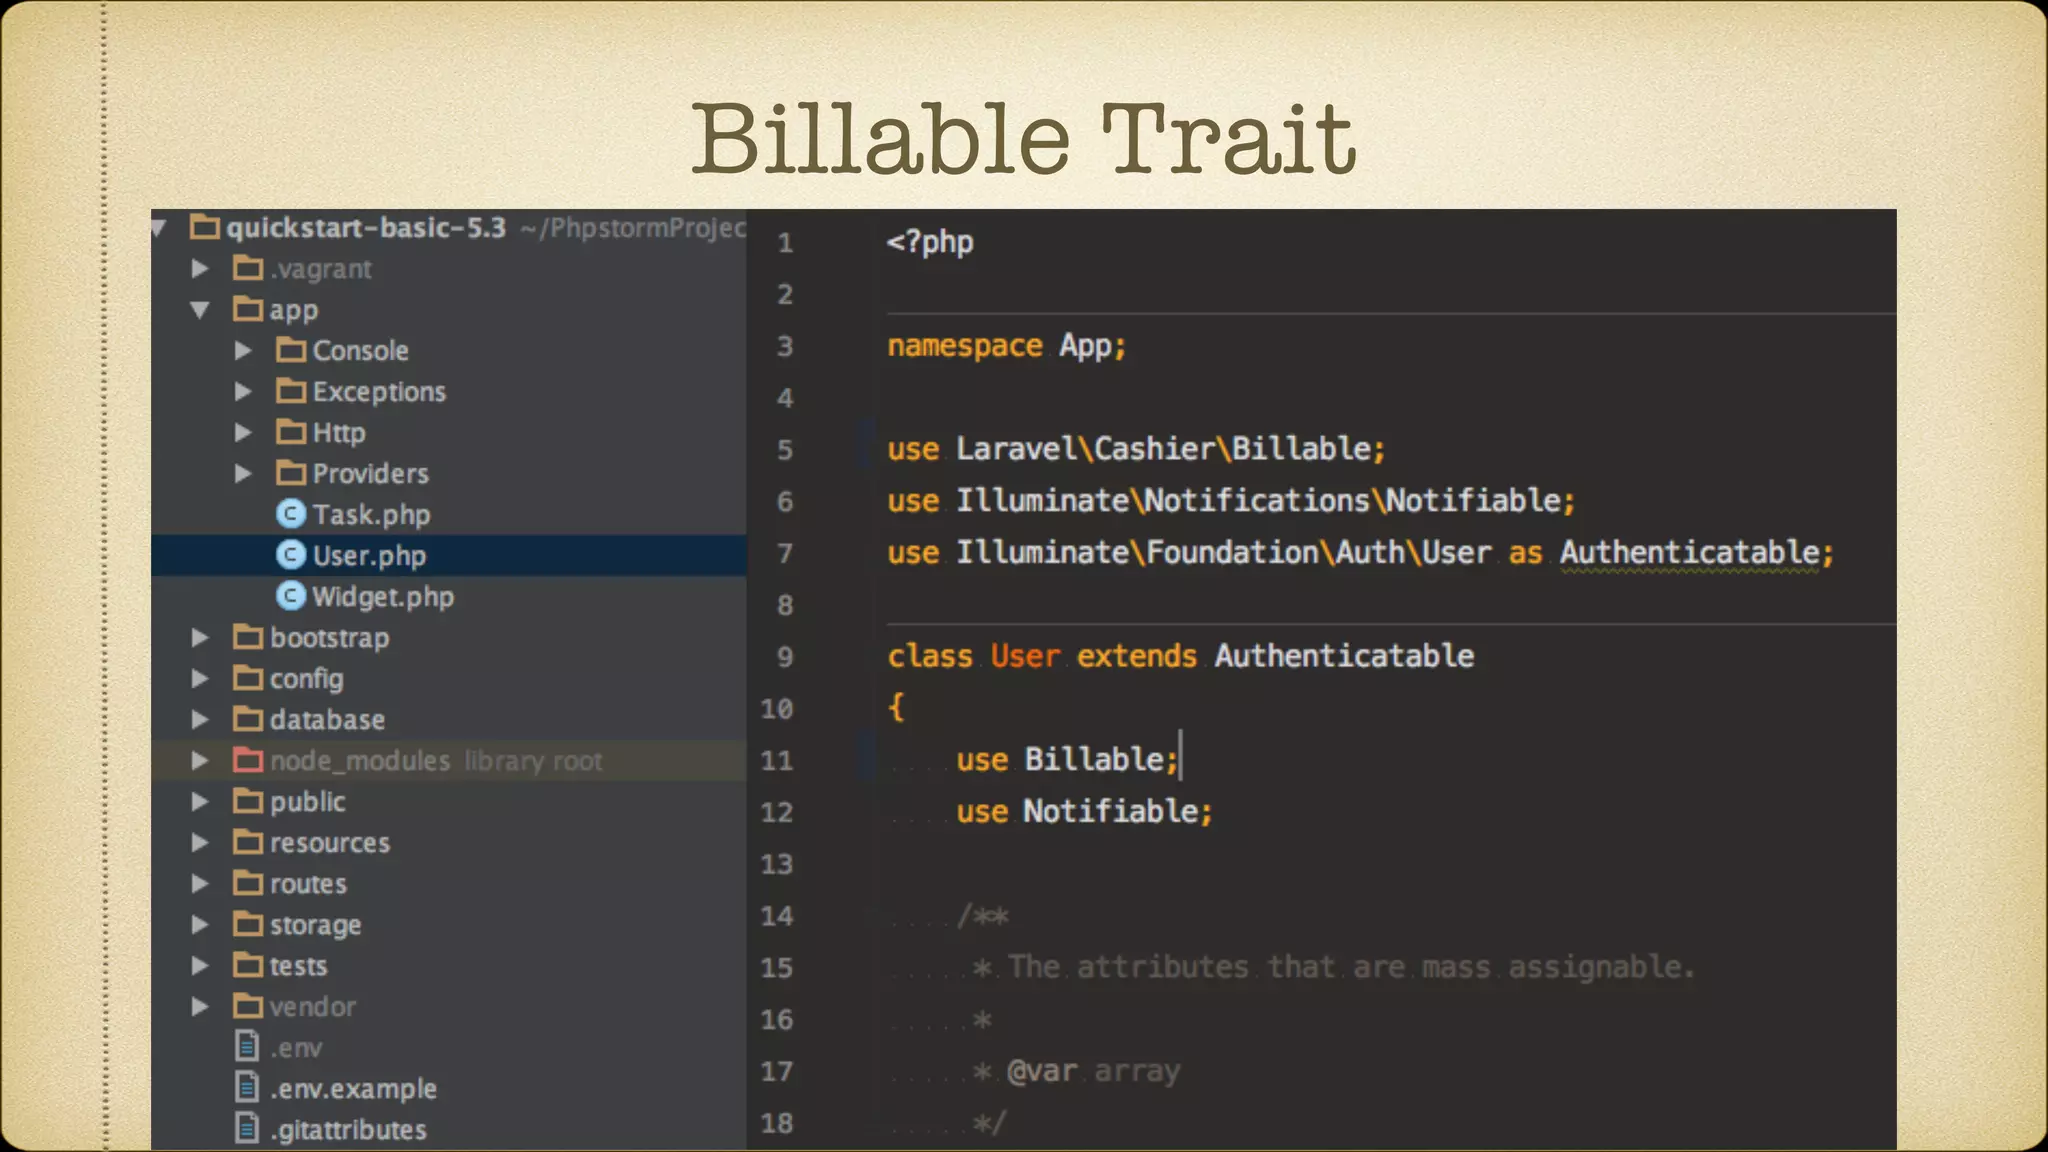
Task: Click the tests folder icon
Action: 248,965
